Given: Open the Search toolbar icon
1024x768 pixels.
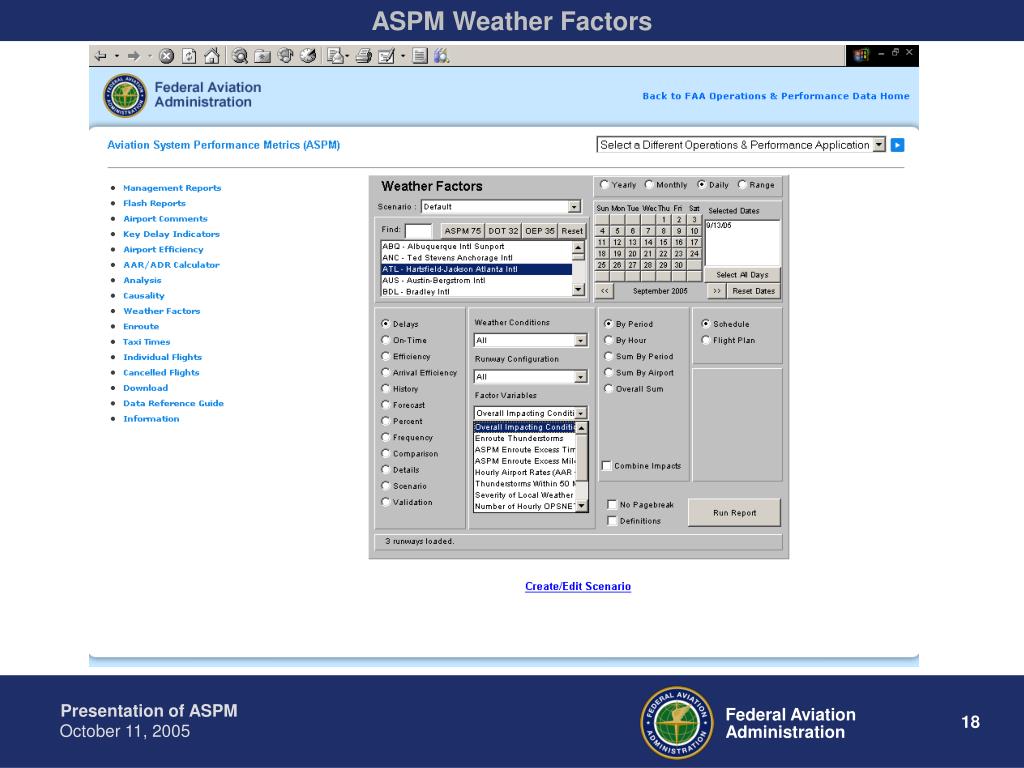Looking at the screenshot, I should pyautogui.click(x=240, y=56).
